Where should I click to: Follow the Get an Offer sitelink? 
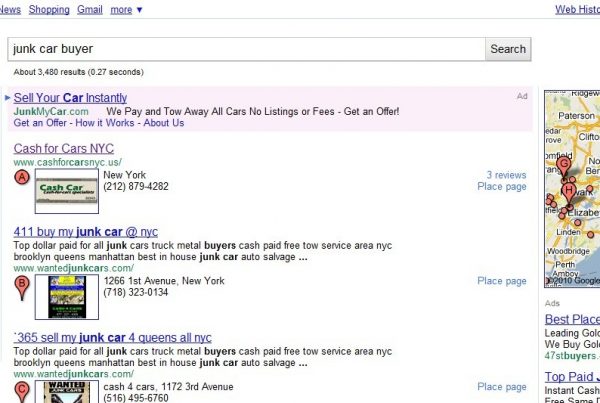40,123
